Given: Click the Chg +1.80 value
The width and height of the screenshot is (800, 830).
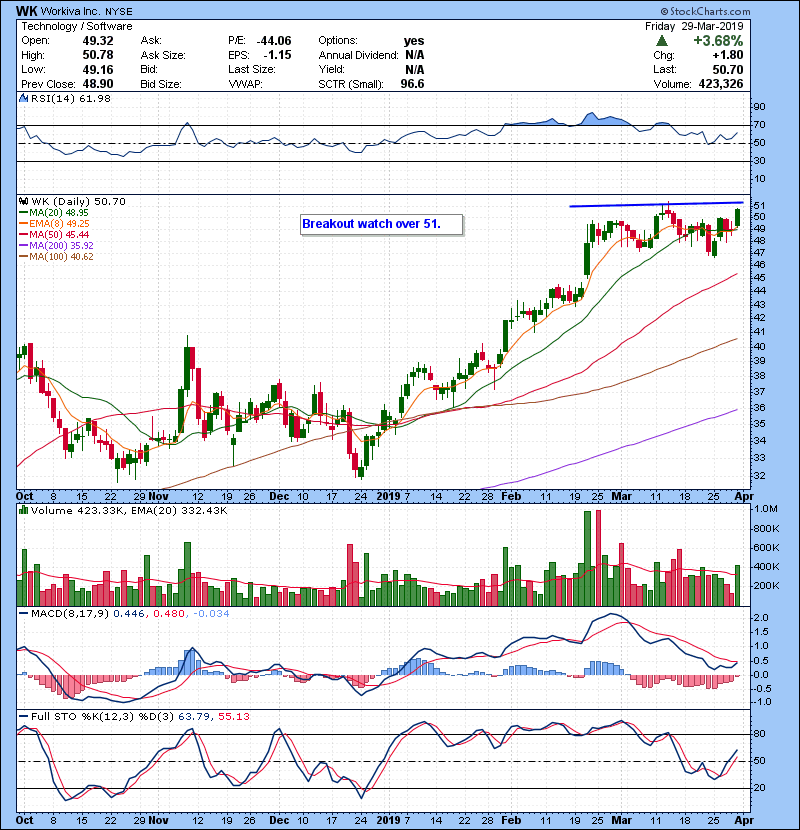Looking at the screenshot, I should coord(727,55).
